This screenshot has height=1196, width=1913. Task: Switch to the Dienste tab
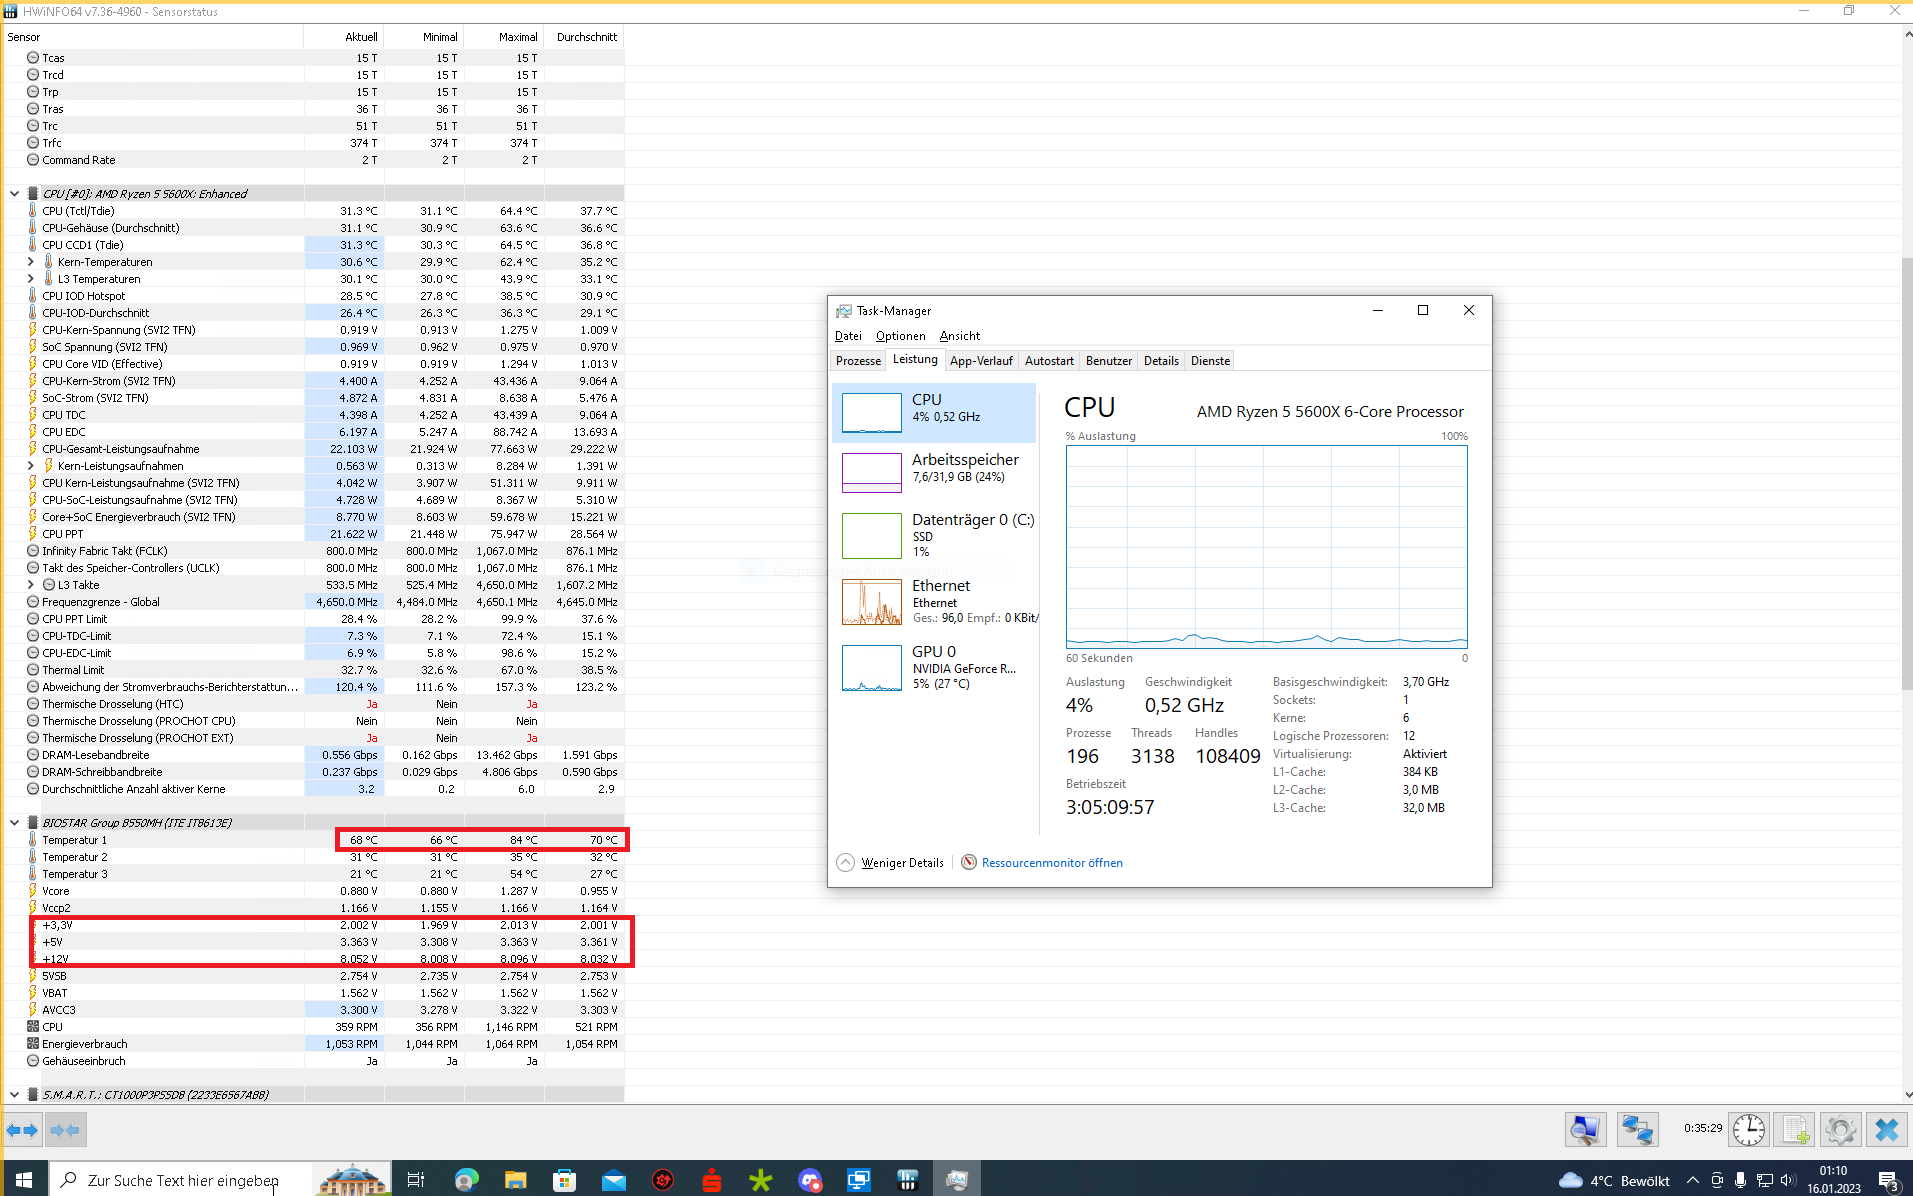click(1210, 361)
